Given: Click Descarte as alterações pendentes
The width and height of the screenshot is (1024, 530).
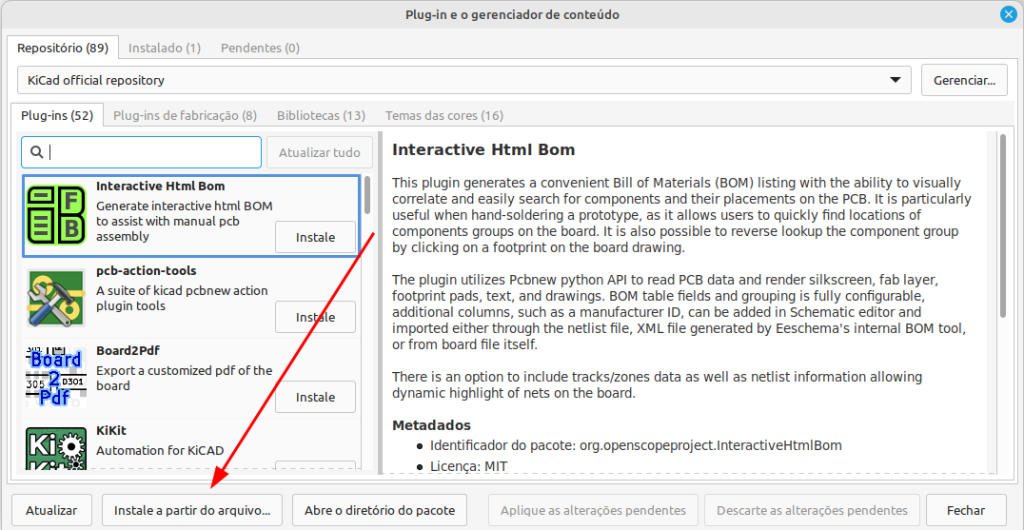Looking at the screenshot, I should click(x=812, y=510).
